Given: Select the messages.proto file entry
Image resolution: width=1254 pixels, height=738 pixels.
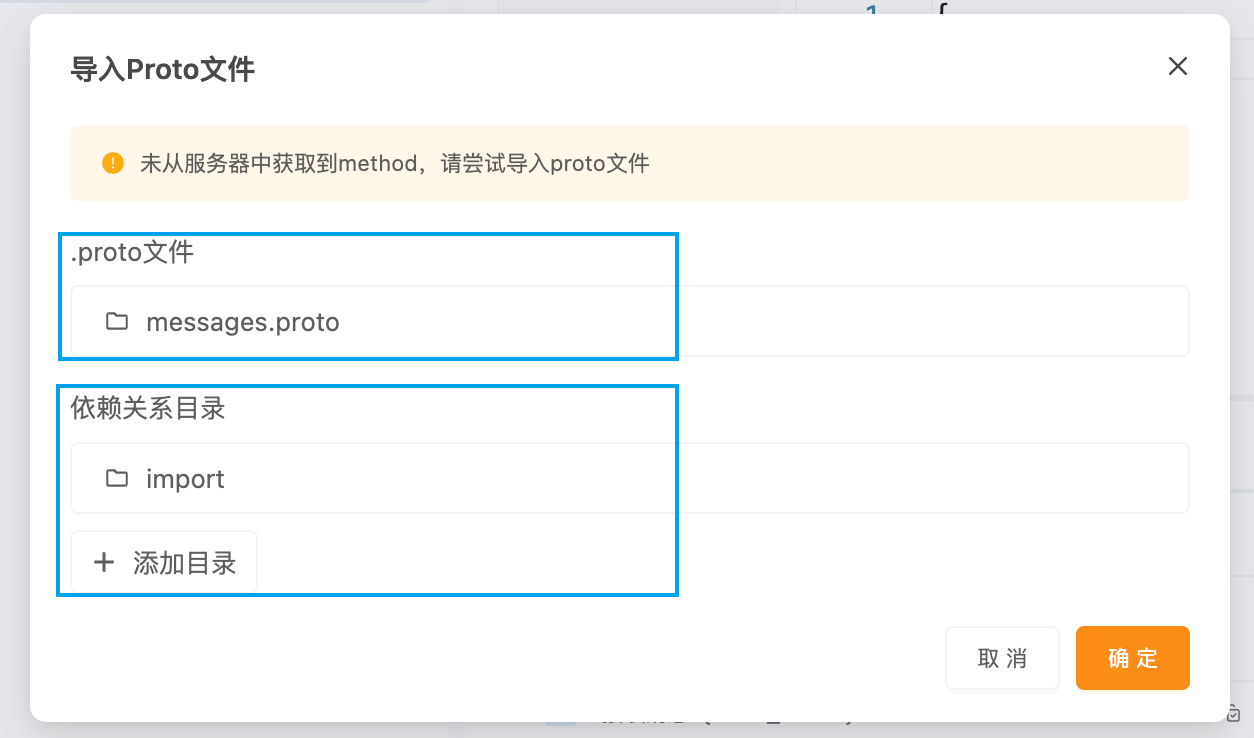Looking at the screenshot, I should point(243,321).
